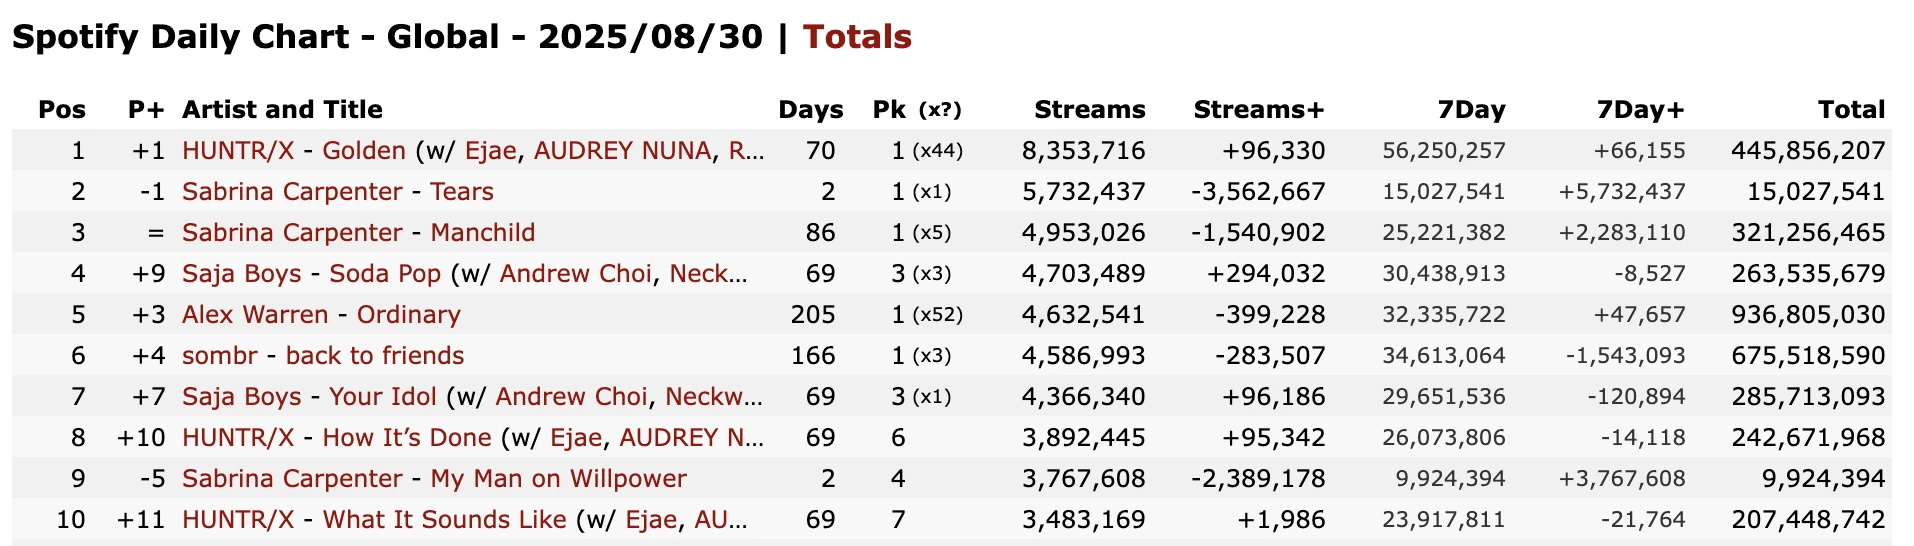Click the Ejae featured artist link in row one
Image resolution: width=1914 pixels, height=546 pixels.
pyautogui.click(x=491, y=151)
